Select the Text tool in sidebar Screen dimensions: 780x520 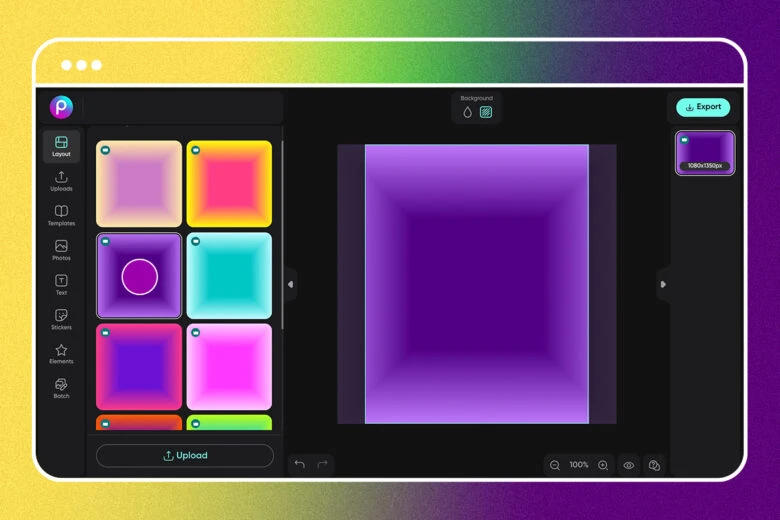click(x=61, y=285)
